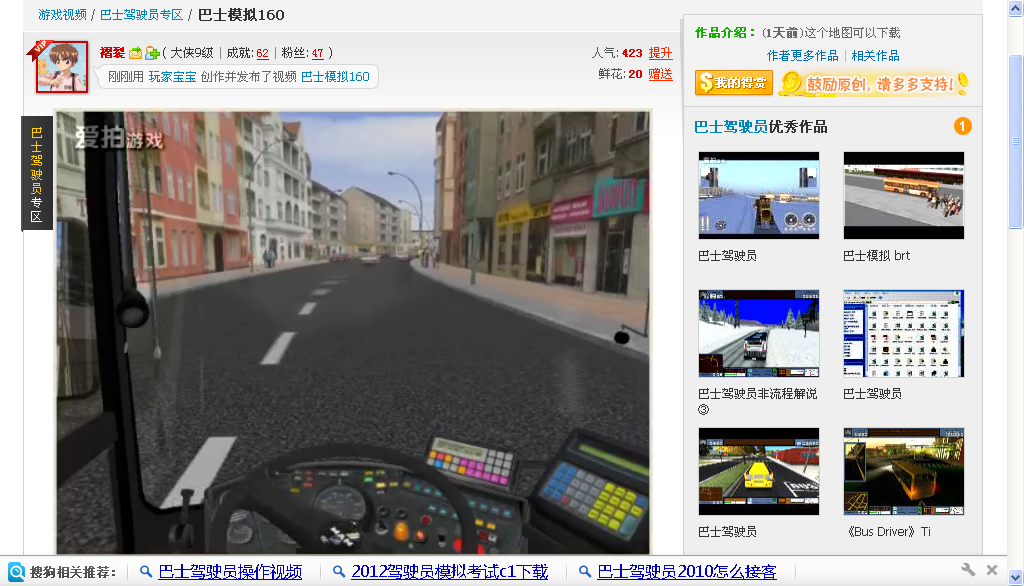Open the 《Bus Driver》 Ti thumbnail
Image resolution: width=1024 pixels, height=586 pixels.
[x=904, y=472]
